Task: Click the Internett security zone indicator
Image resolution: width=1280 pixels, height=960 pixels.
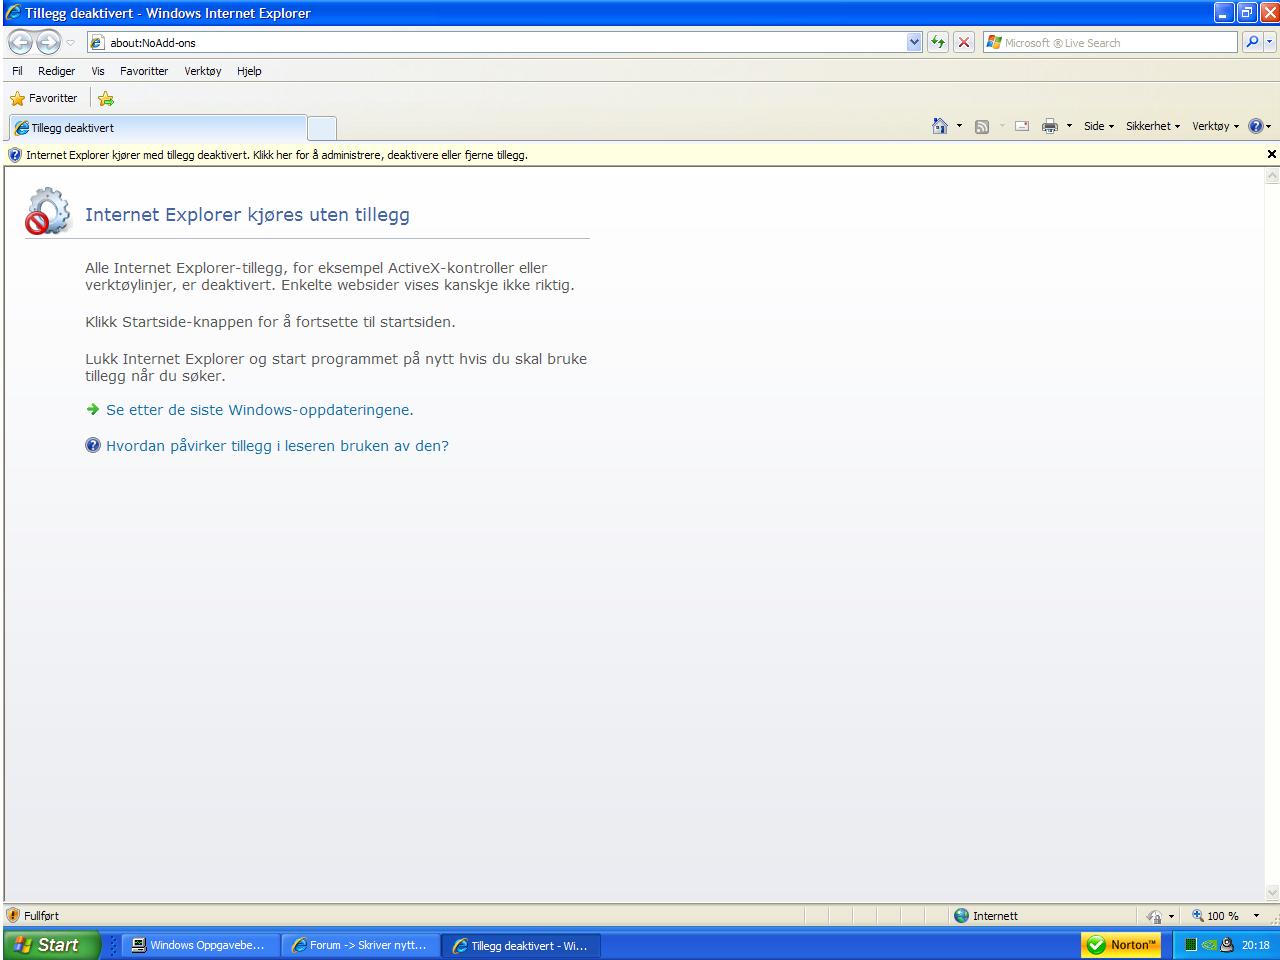Action: (x=986, y=915)
